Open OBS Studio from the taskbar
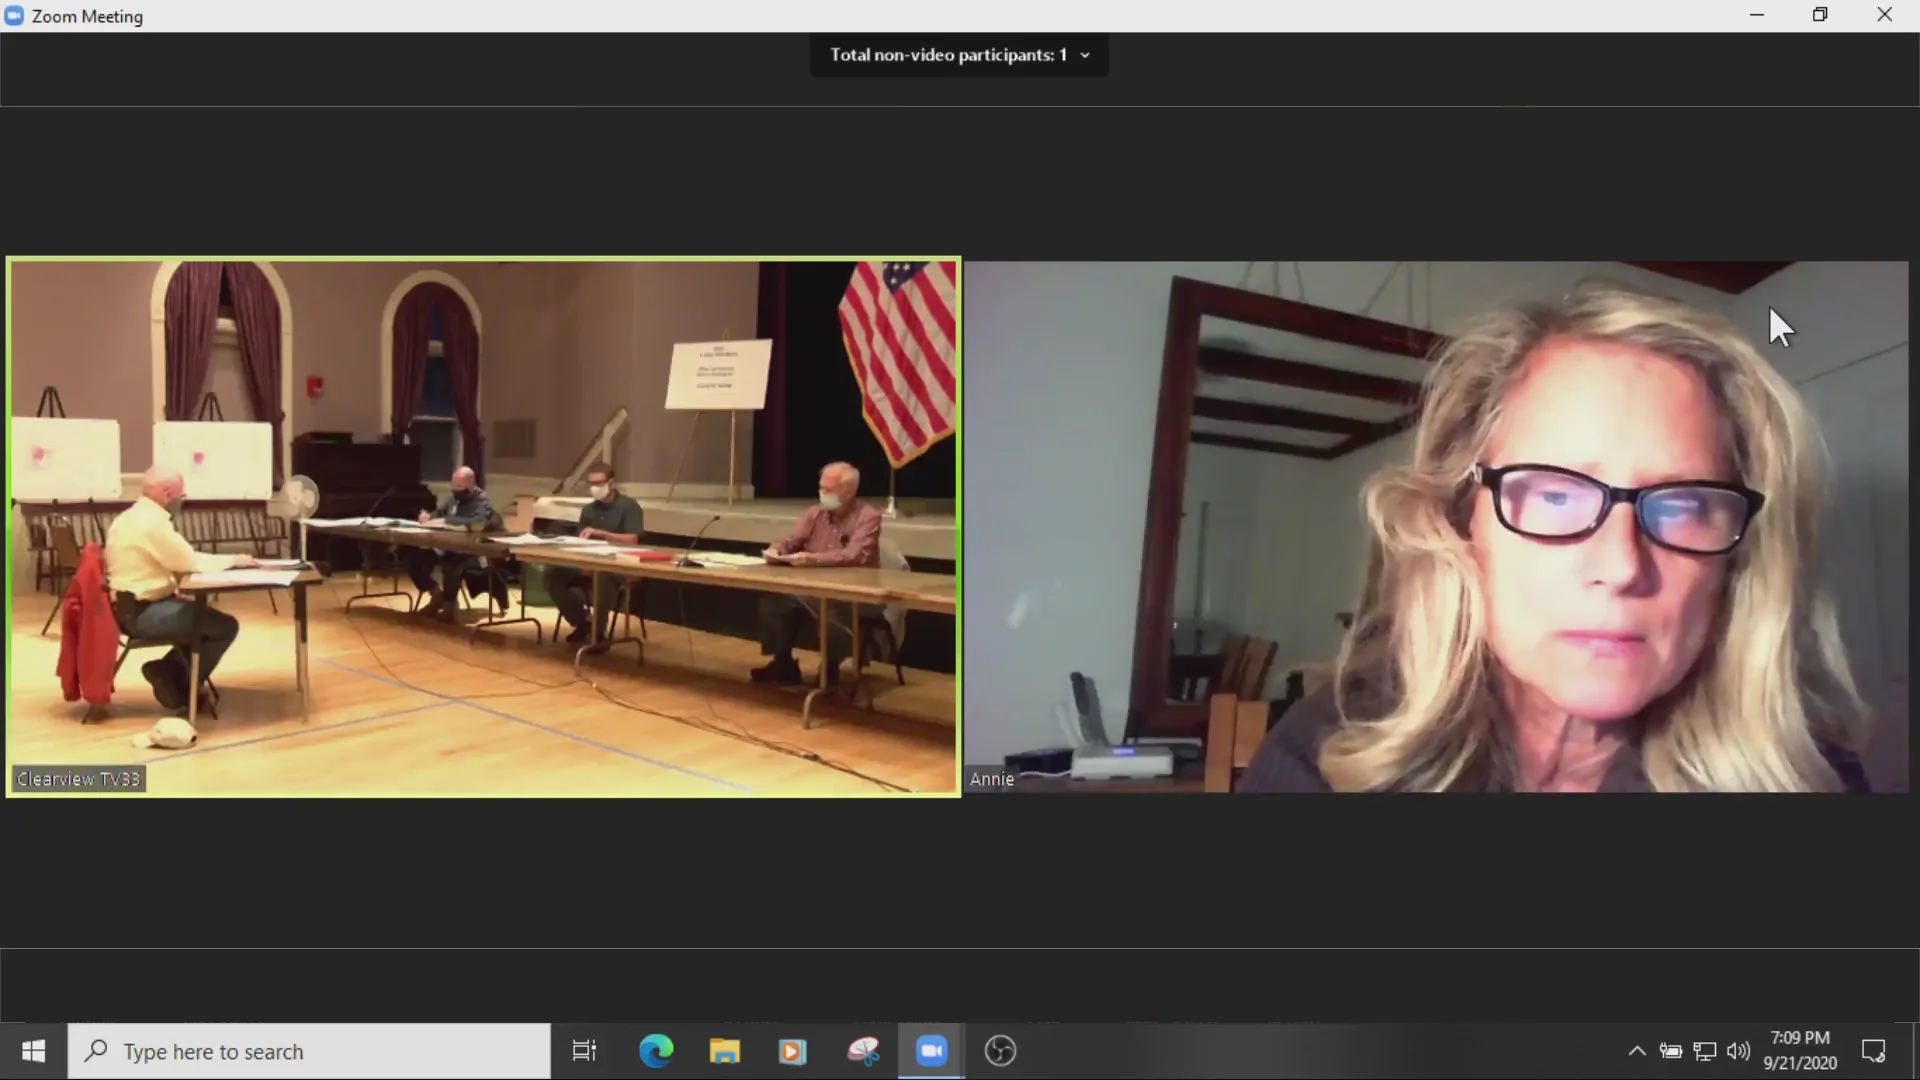Image resolution: width=1920 pixels, height=1080 pixels. coord(1000,1051)
